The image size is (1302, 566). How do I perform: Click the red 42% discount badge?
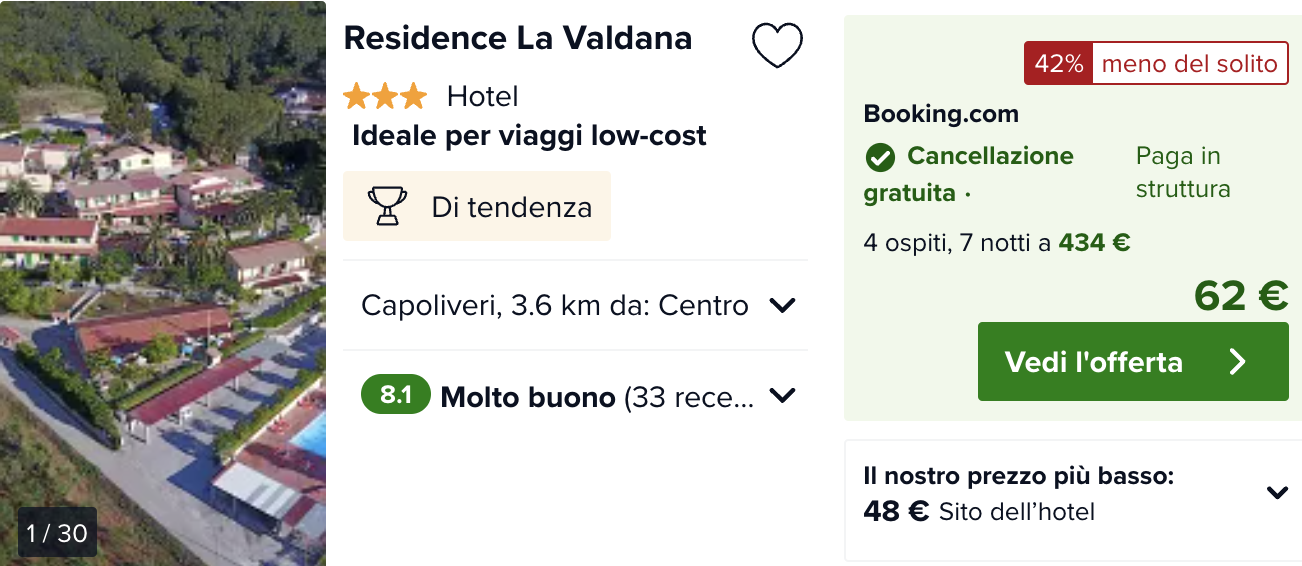(1058, 64)
